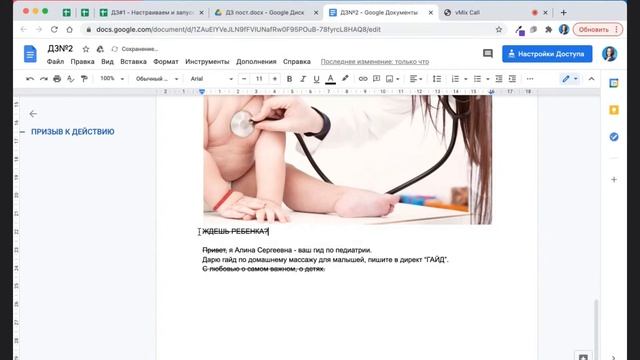Bookmark this page with star icon
This screenshot has width=640, height=360.
click(499, 29)
